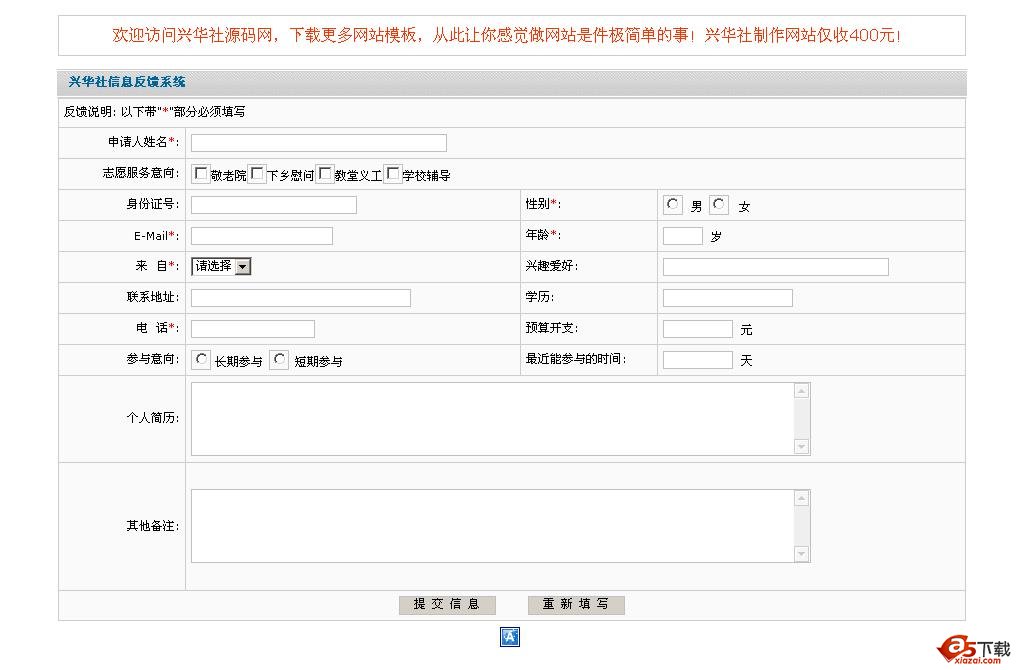Check the 敬老院 volunteer option
Image resolution: width=1024 pixels, height=670 pixels.
(x=201, y=174)
